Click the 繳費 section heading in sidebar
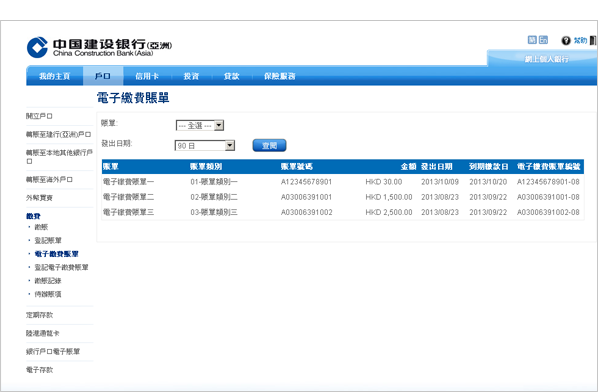Image resolution: width=598 pixels, height=392 pixels. tap(33, 216)
